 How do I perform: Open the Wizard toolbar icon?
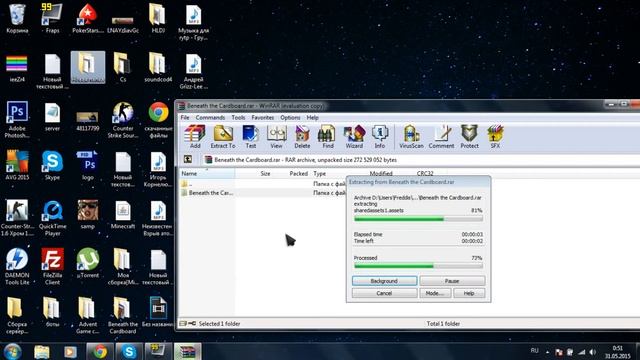354,137
